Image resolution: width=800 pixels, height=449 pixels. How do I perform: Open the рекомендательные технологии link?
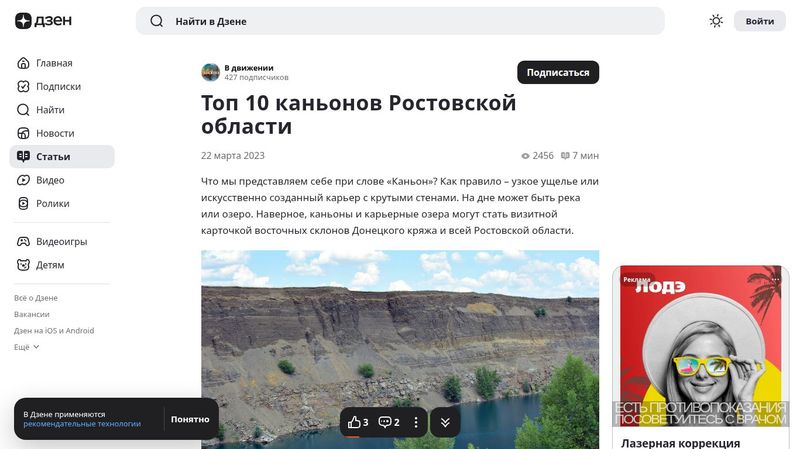(82, 424)
